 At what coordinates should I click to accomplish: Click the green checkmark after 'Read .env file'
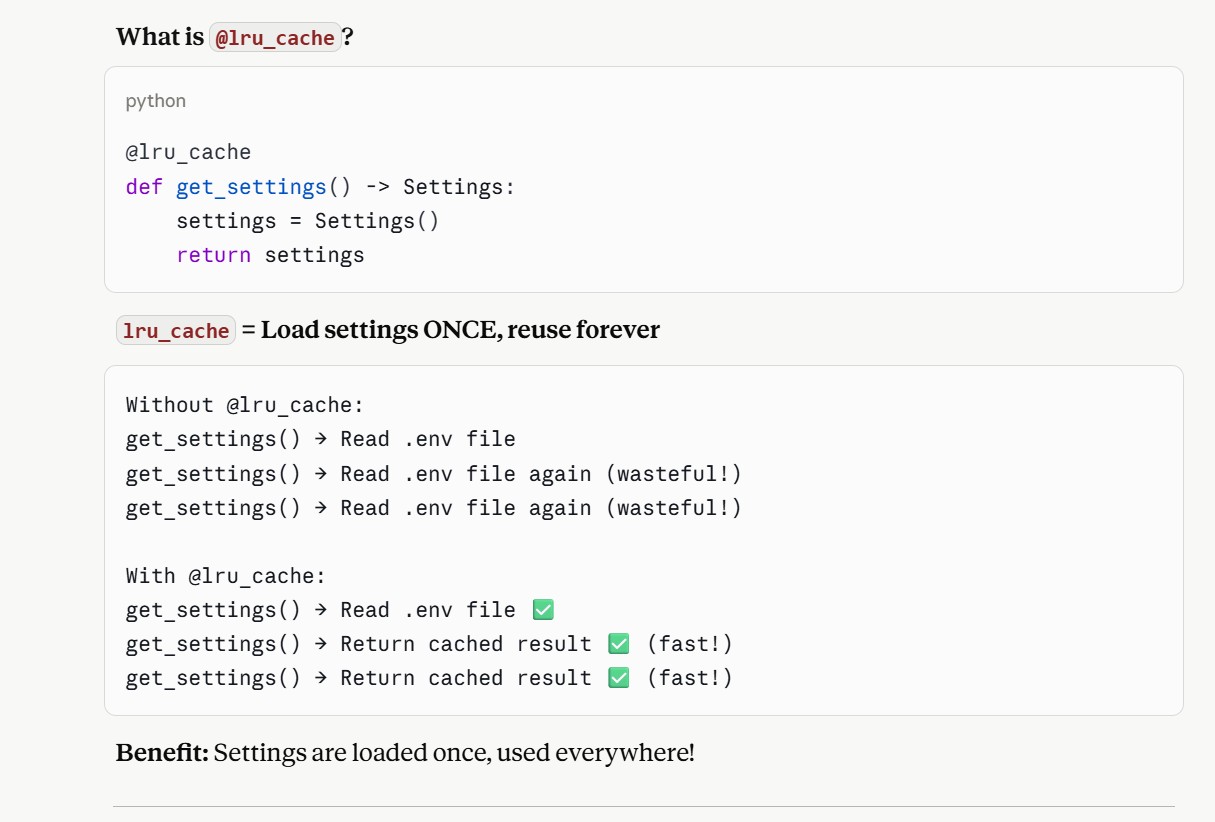[x=543, y=610]
